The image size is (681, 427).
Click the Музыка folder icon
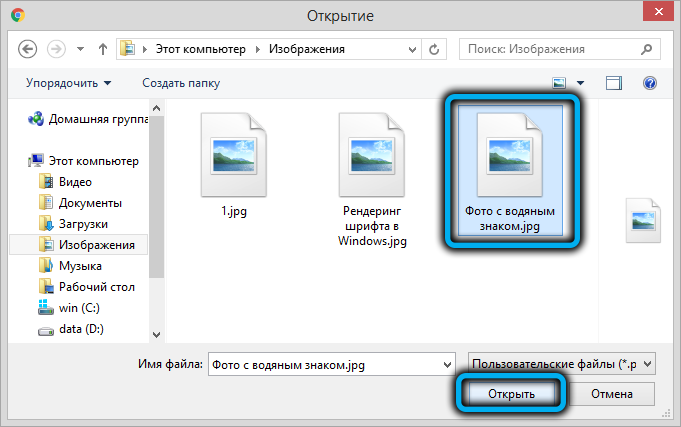coord(46,266)
